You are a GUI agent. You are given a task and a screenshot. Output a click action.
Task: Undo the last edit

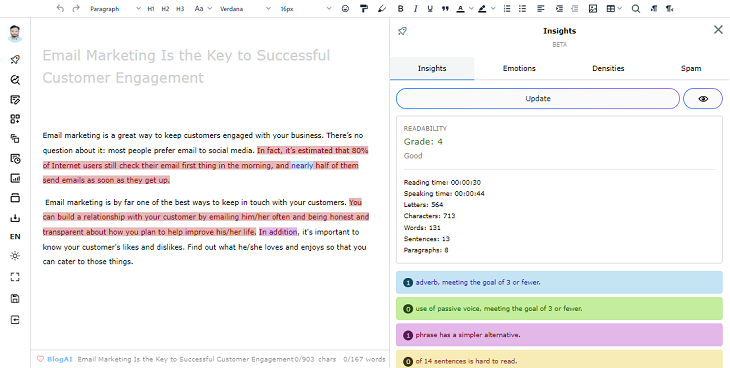[x=60, y=8]
